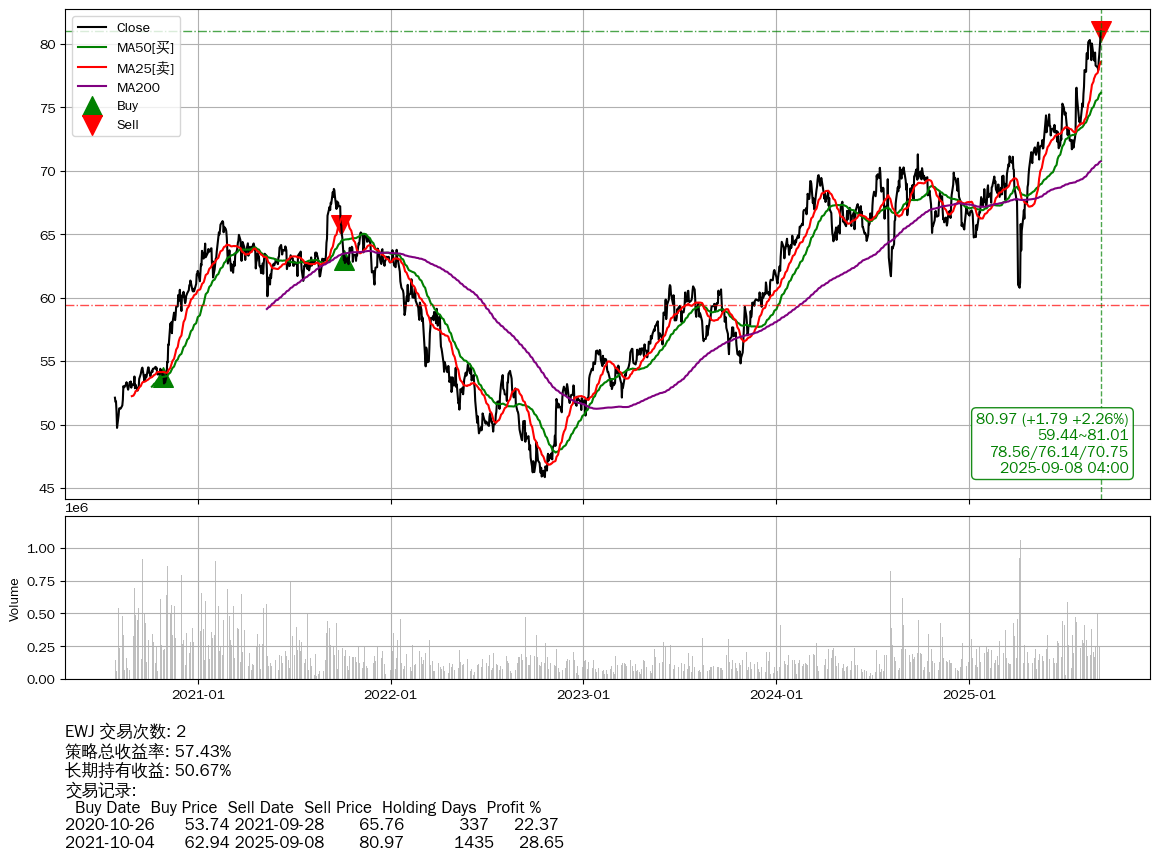Click the red Sell marker at chart top-right
Viewport: 1160px width, 860px height.
[x=1101, y=31]
